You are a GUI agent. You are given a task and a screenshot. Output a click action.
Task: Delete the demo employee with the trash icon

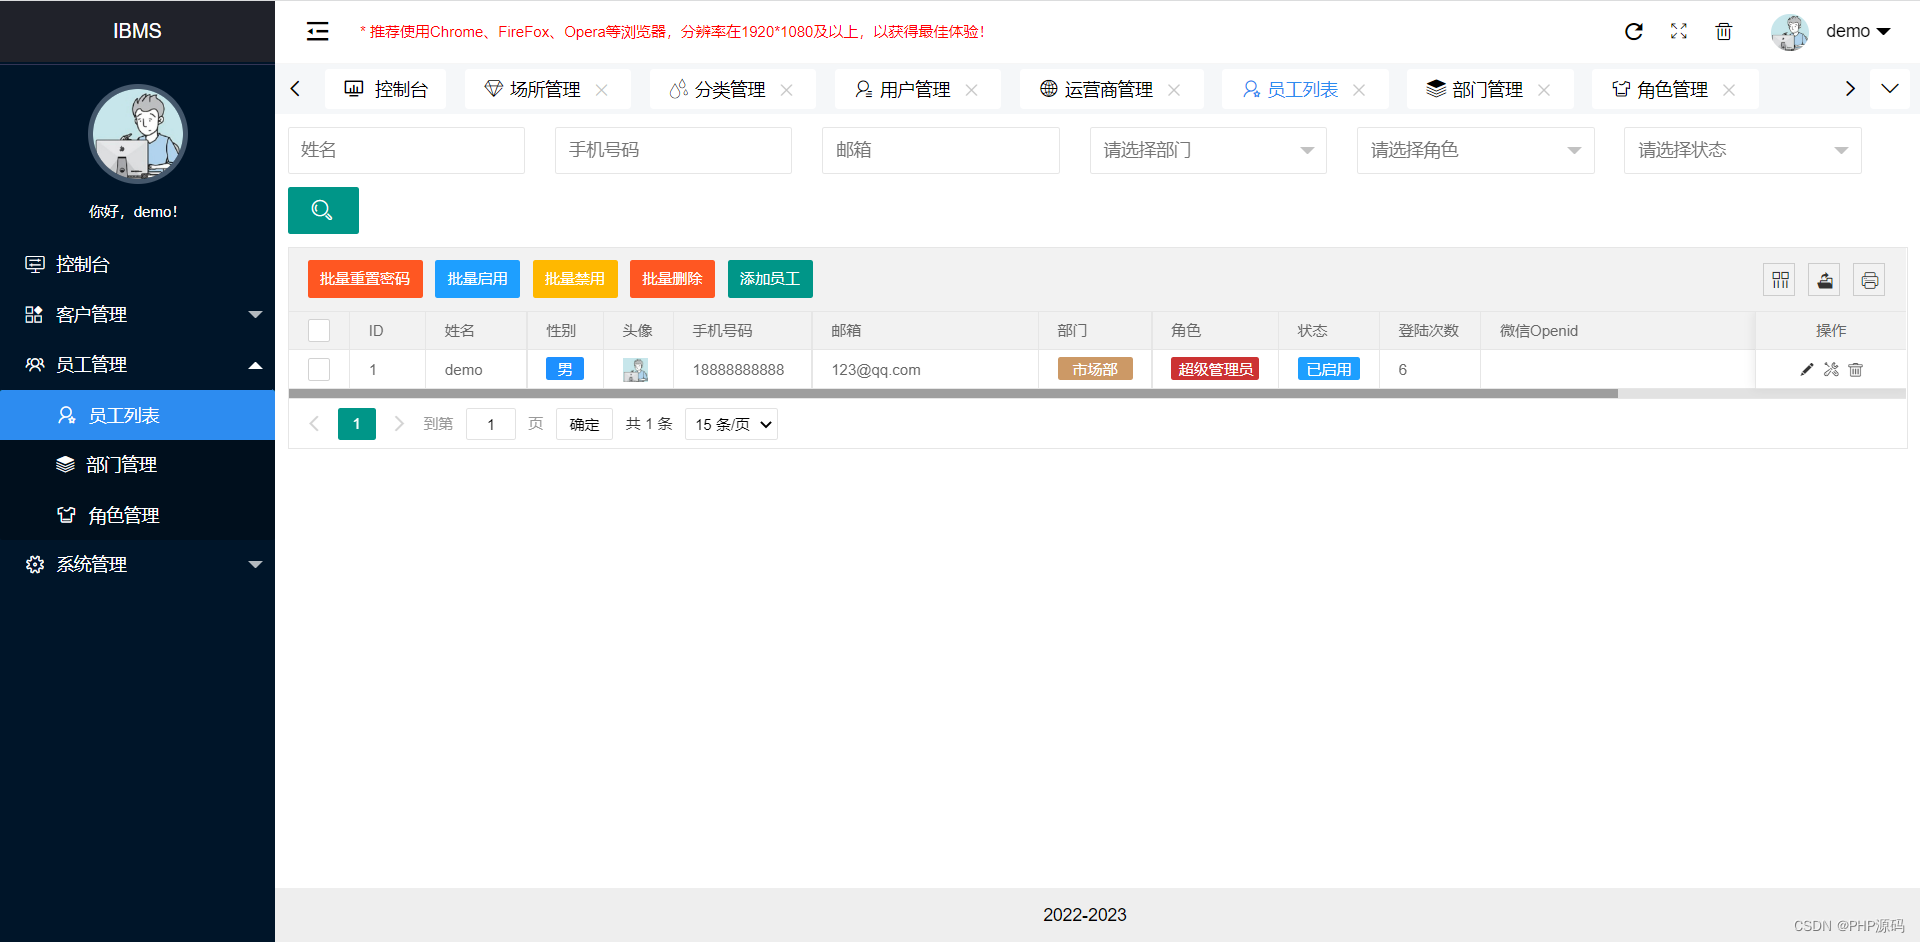(1856, 370)
